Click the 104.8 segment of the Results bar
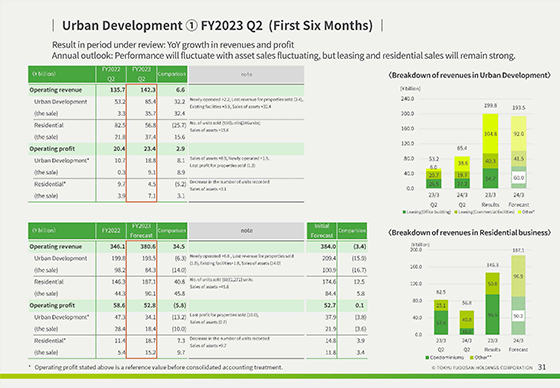This screenshot has width=560, height=388. pos(490,134)
